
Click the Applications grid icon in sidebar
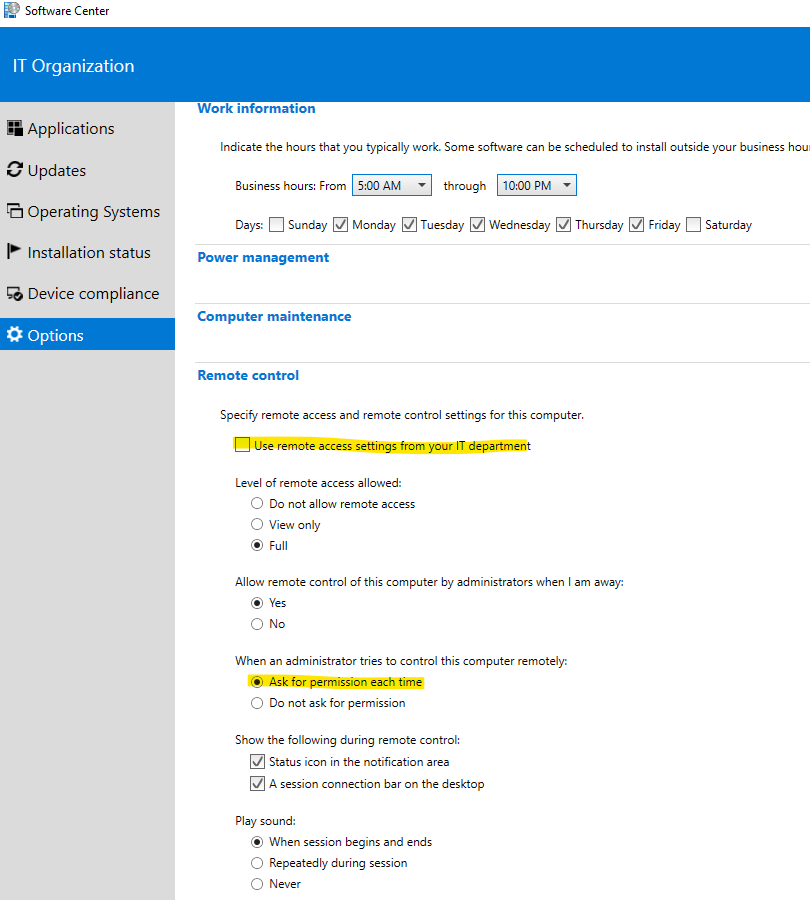click(x=17, y=128)
